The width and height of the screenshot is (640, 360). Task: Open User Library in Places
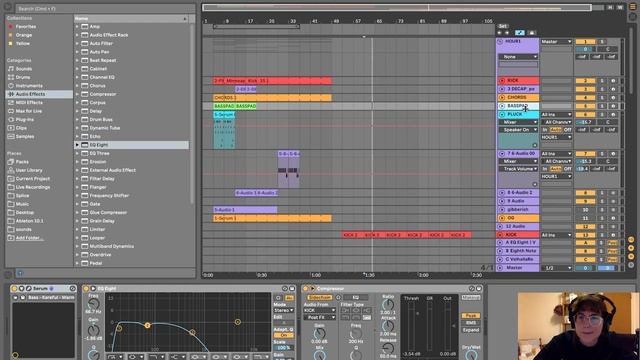[x=29, y=170]
